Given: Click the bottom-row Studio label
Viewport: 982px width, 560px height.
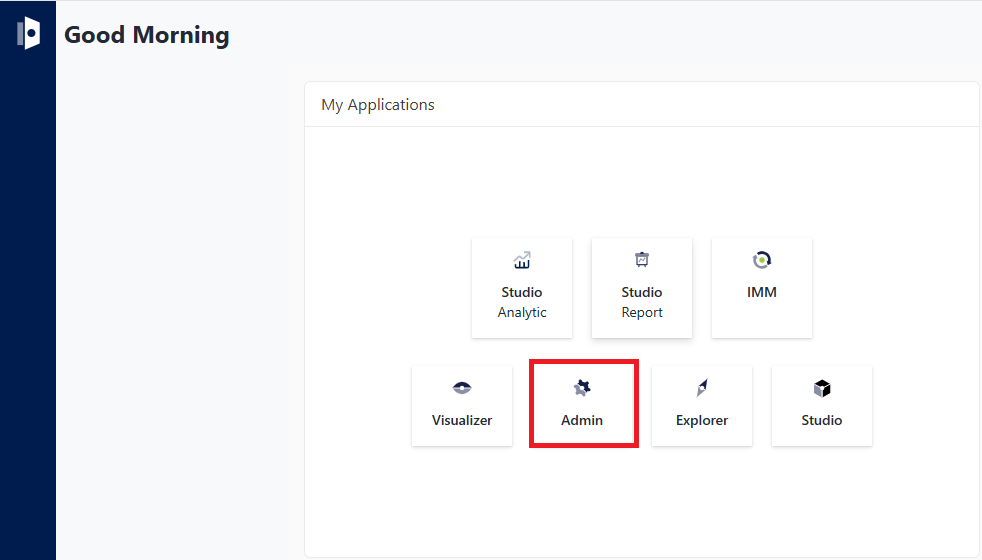Looking at the screenshot, I should pyautogui.click(x=822, y=420).
